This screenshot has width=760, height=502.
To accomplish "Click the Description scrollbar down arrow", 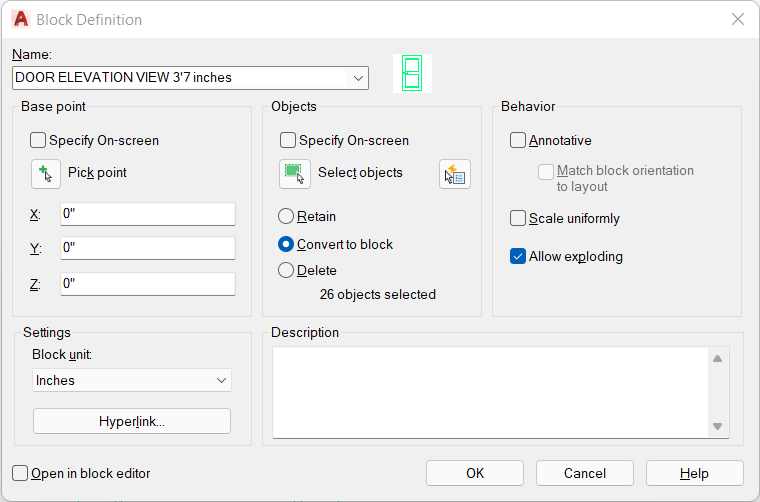I will (718, 426).
